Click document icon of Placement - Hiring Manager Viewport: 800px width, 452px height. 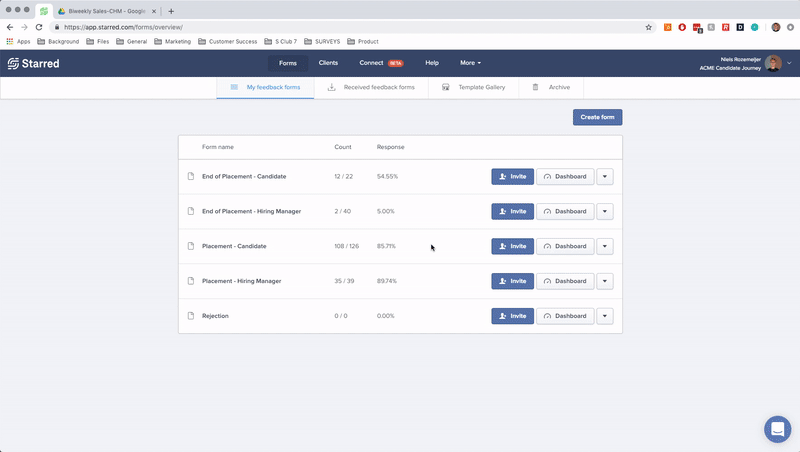point(191,281)
